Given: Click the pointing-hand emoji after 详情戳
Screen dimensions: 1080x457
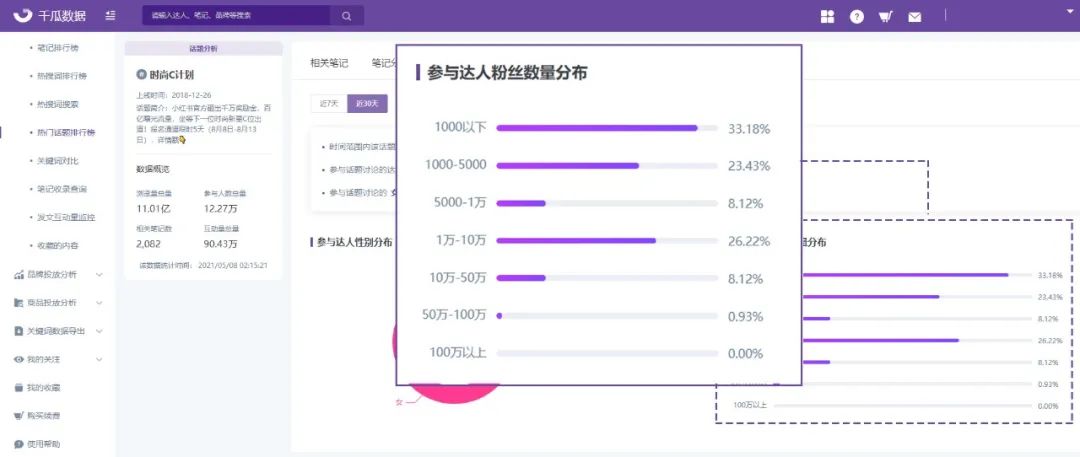Looking at the screenshot, I should pos(183,139).
